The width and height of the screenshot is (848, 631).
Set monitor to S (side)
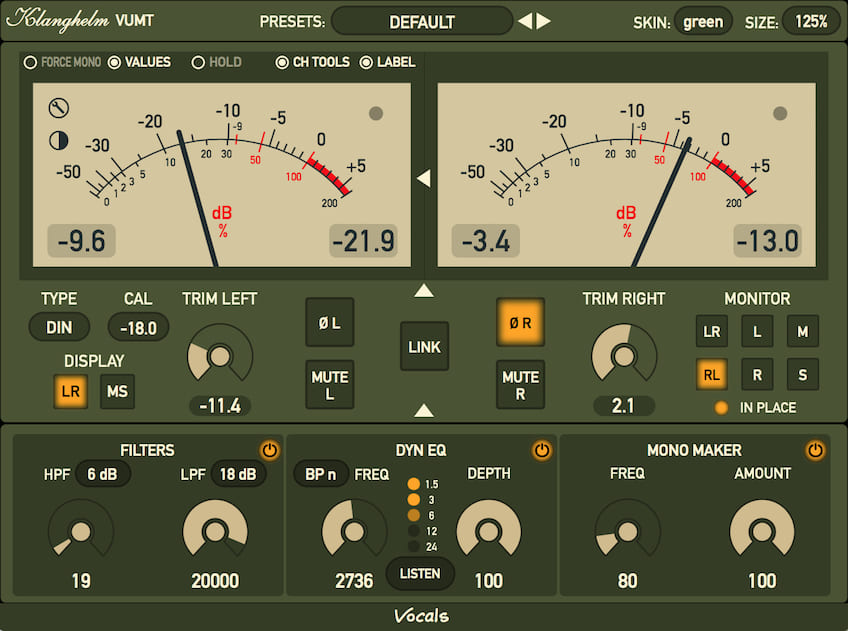[x=803, y=374]
